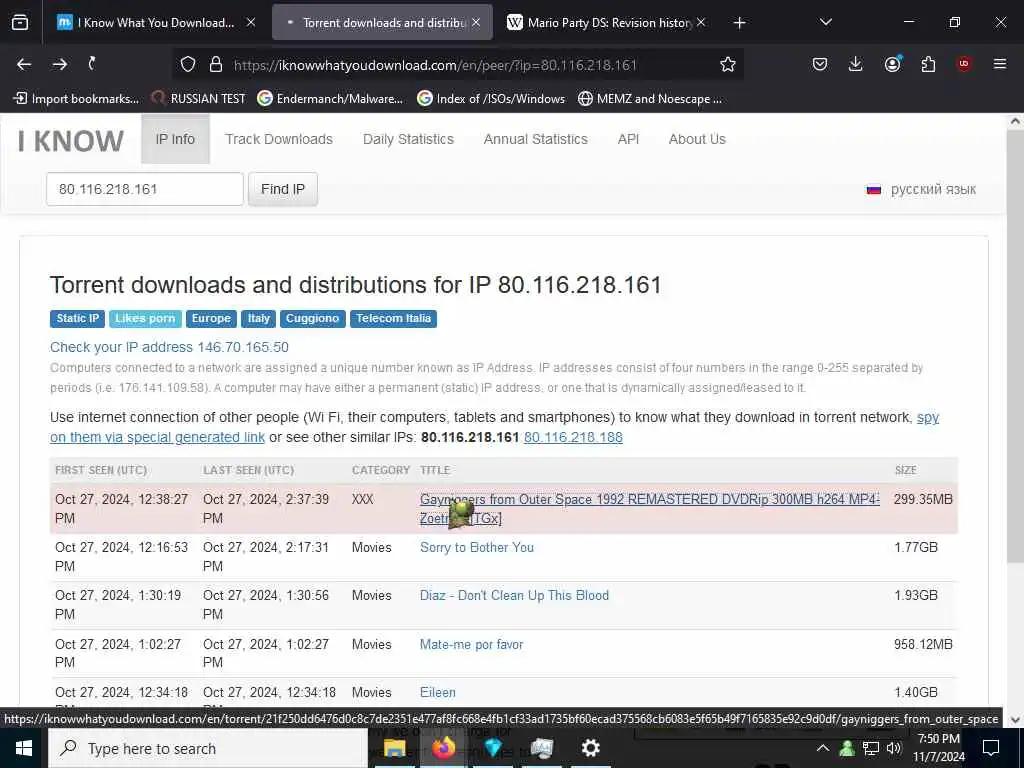Open the About Us nav item

coord(697,139)
